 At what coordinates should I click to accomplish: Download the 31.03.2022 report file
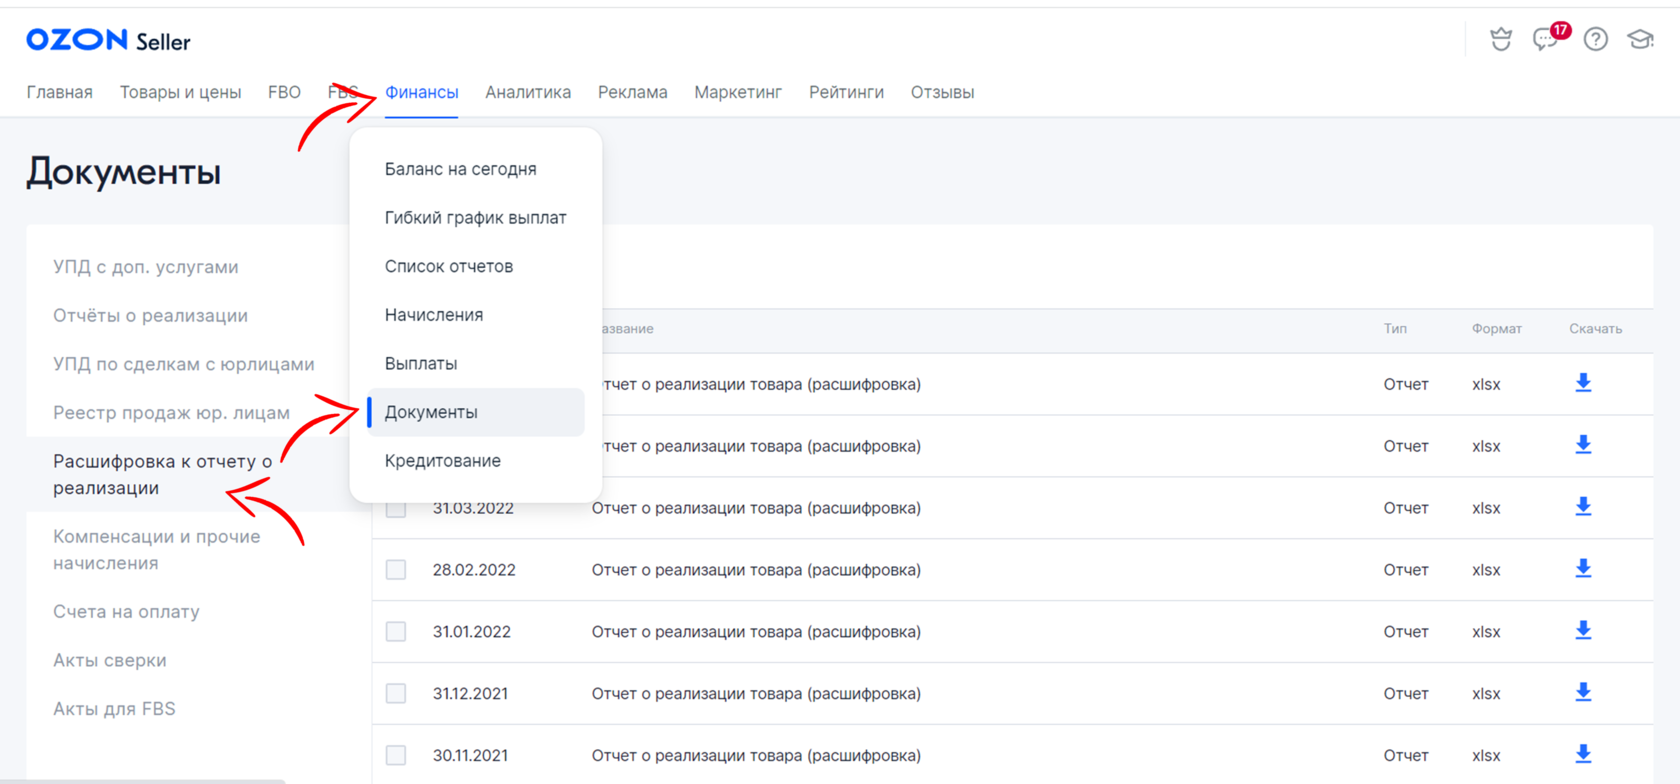1583,507
